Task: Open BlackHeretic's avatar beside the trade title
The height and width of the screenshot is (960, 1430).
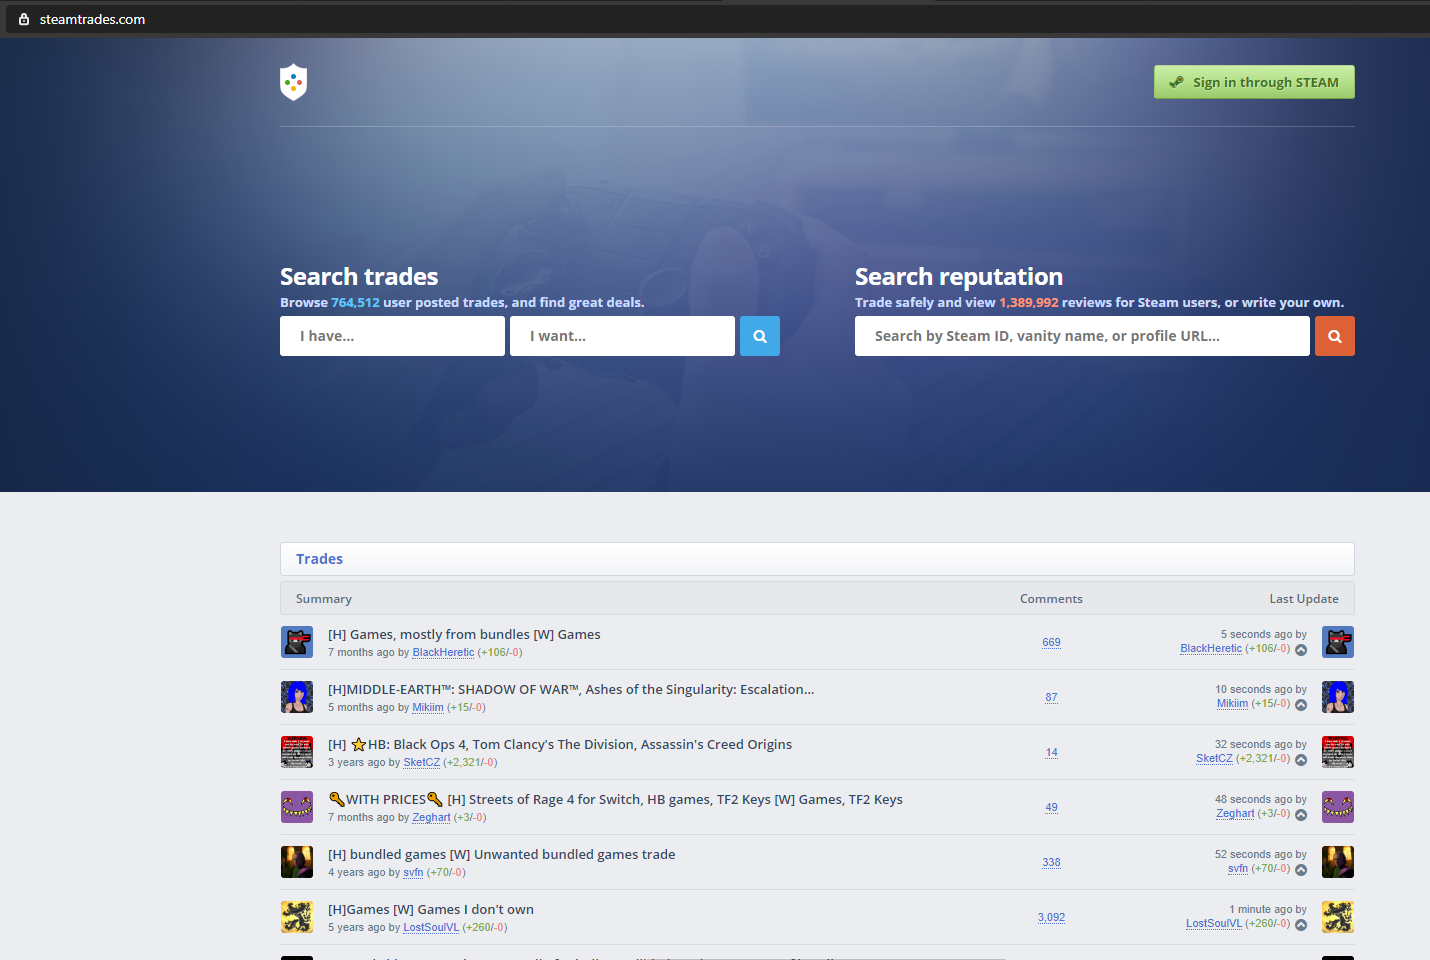Action: 297,642
